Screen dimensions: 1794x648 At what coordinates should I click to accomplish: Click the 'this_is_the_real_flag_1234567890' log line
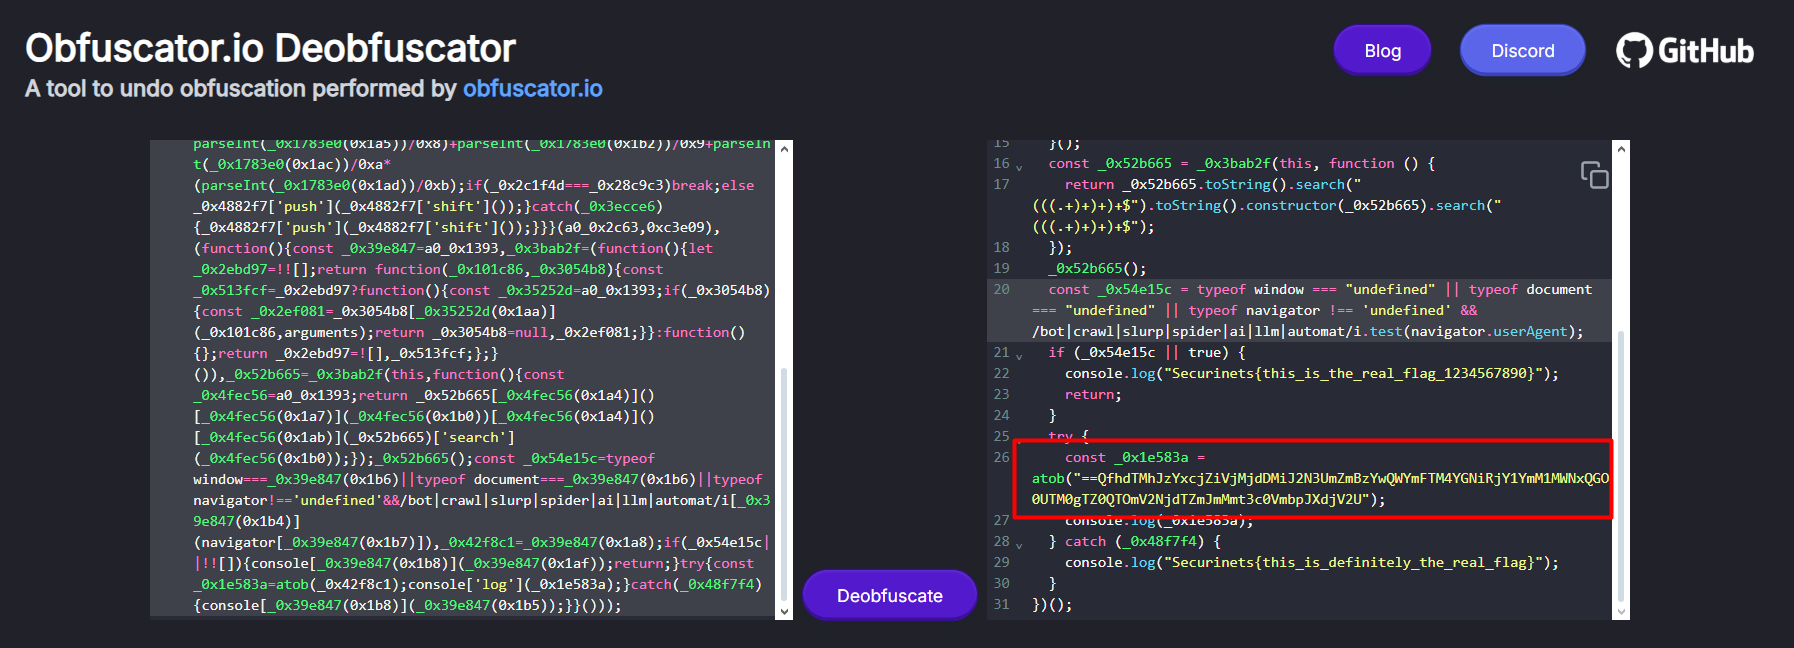tap(1311, 373)
